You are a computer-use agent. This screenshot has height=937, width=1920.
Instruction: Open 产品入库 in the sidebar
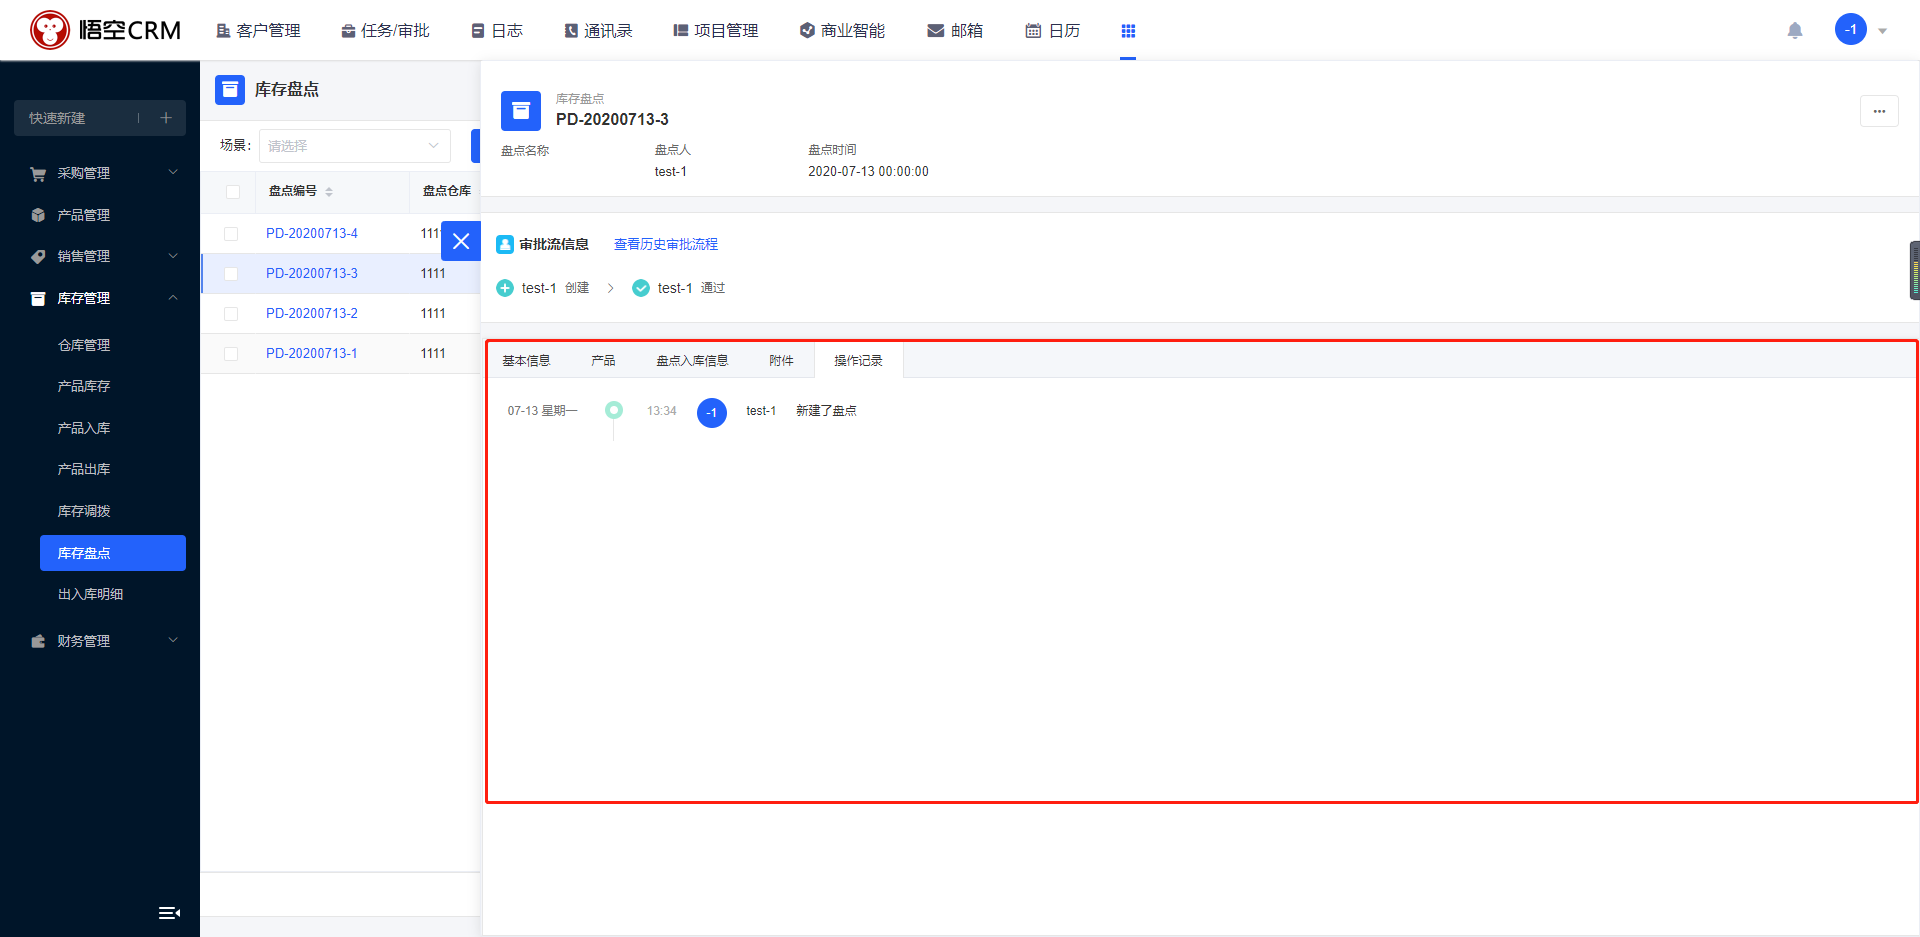[x=84, y=428]
